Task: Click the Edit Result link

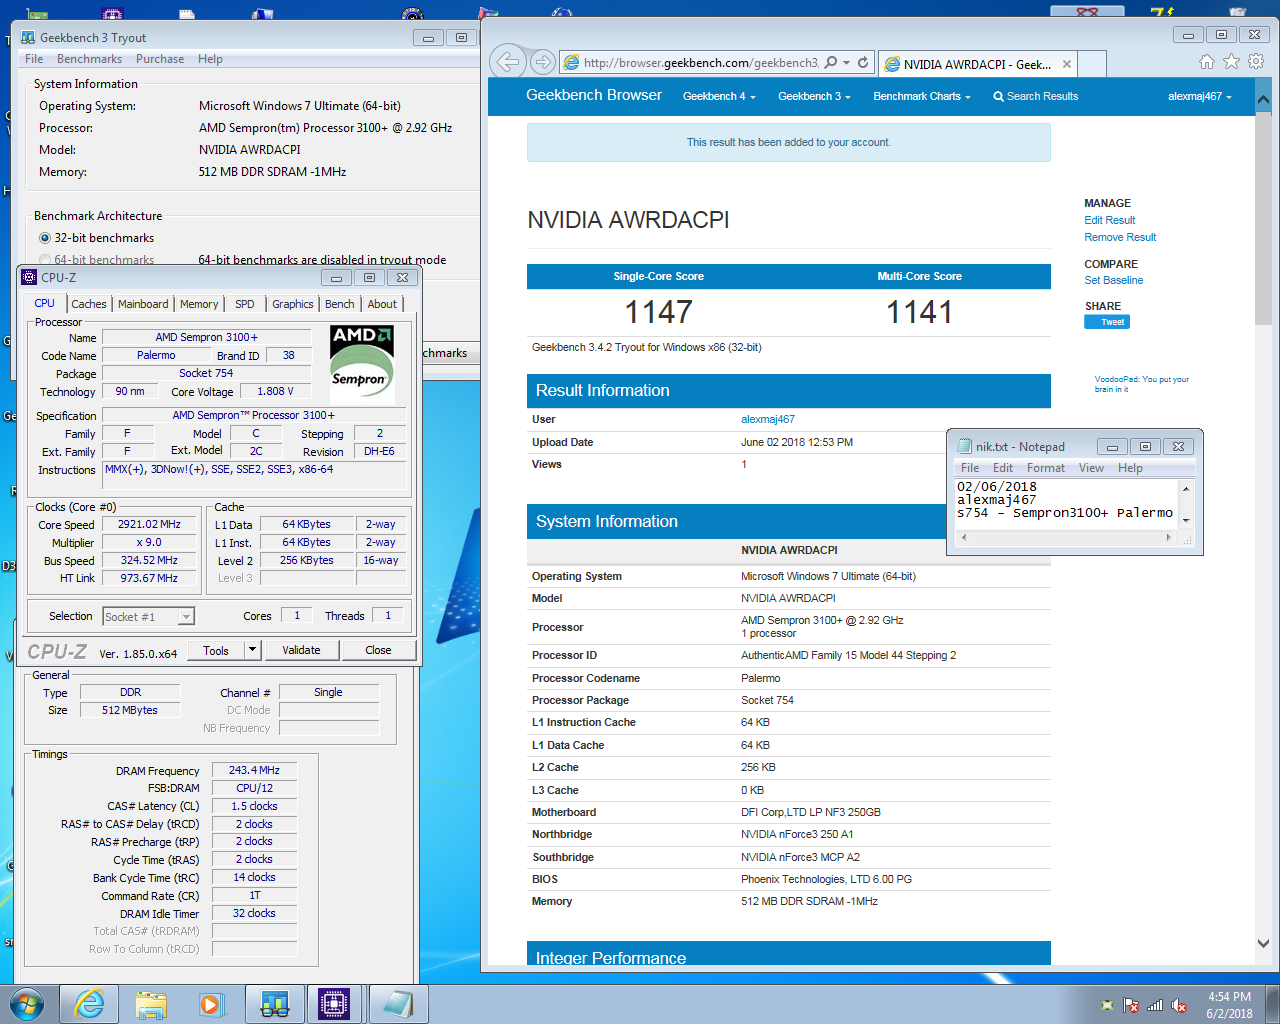Action: click(x=1109, y=220)
